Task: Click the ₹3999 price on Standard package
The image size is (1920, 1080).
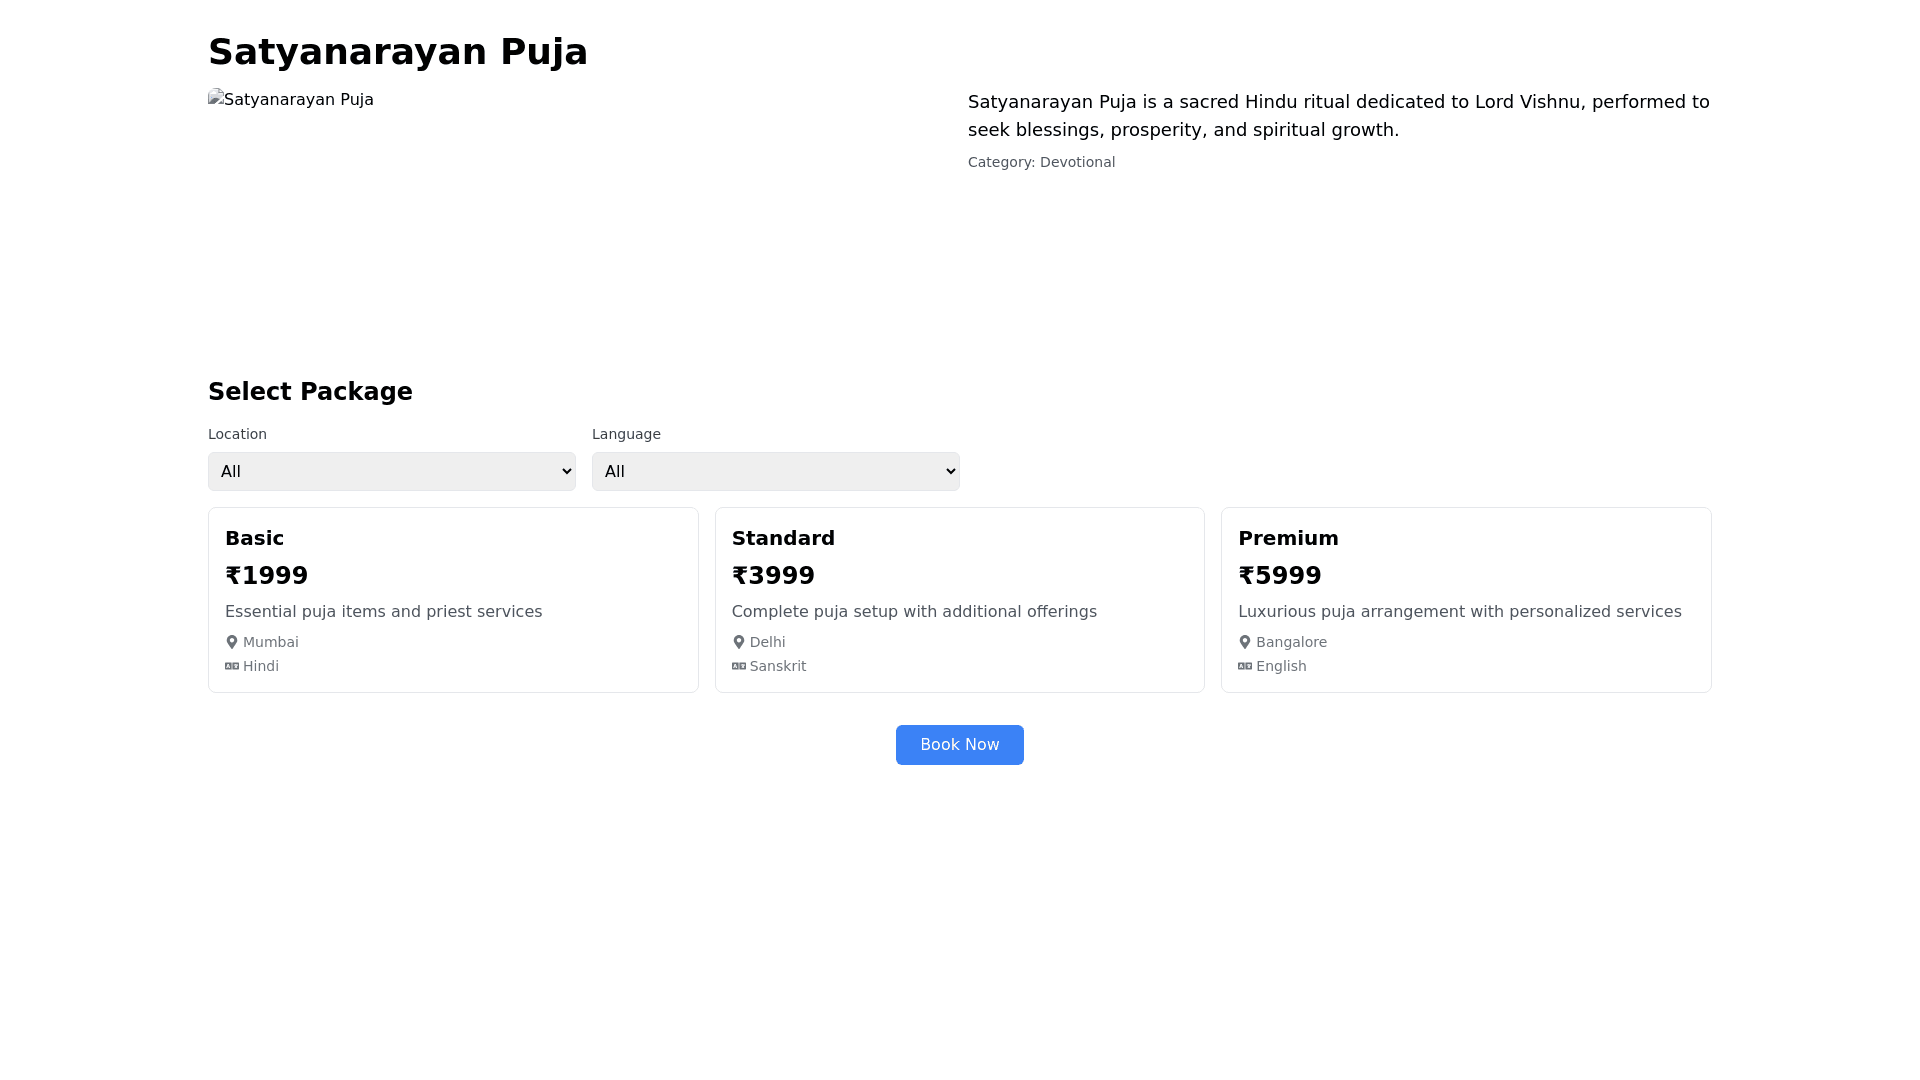Action: click(773, 575)
